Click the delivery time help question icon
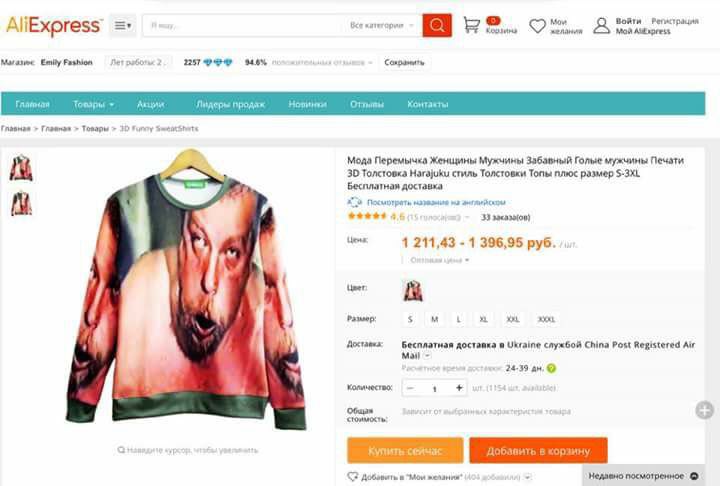720x486 pixels. click(551, 368)
